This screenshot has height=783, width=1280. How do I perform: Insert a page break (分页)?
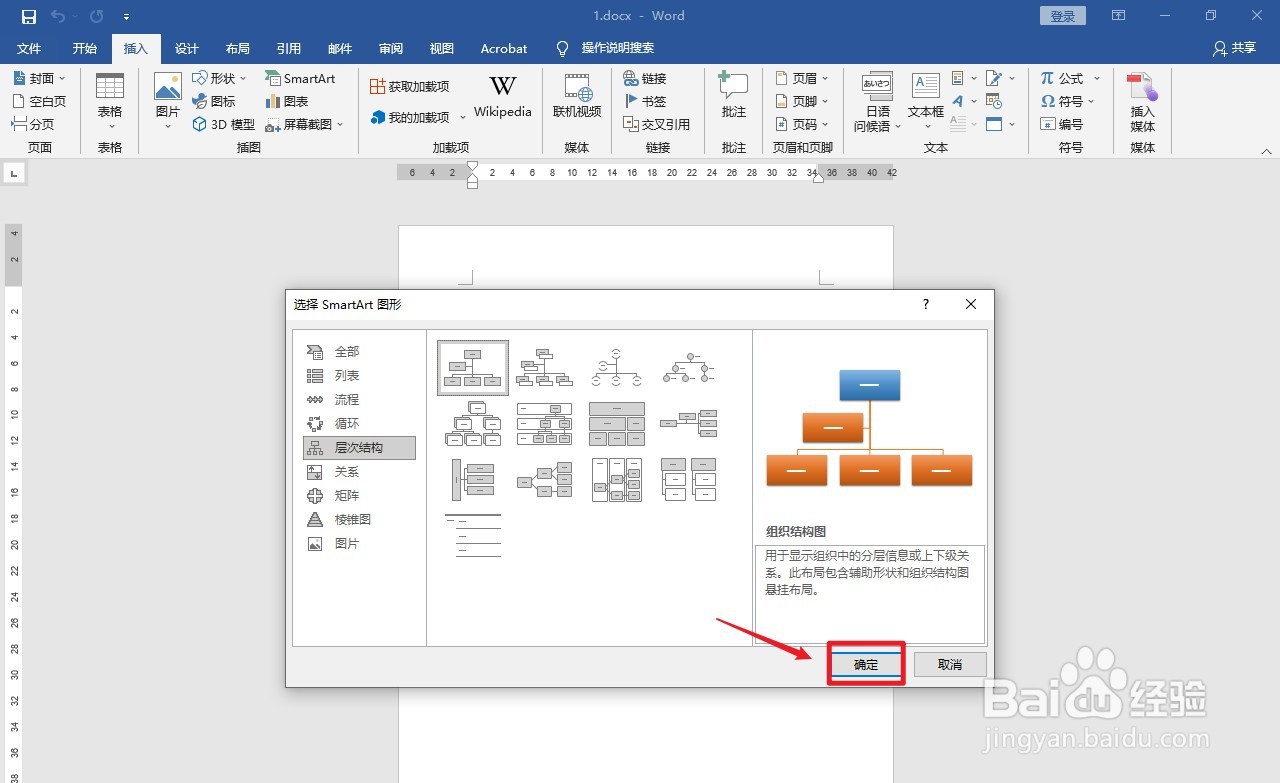33,124
